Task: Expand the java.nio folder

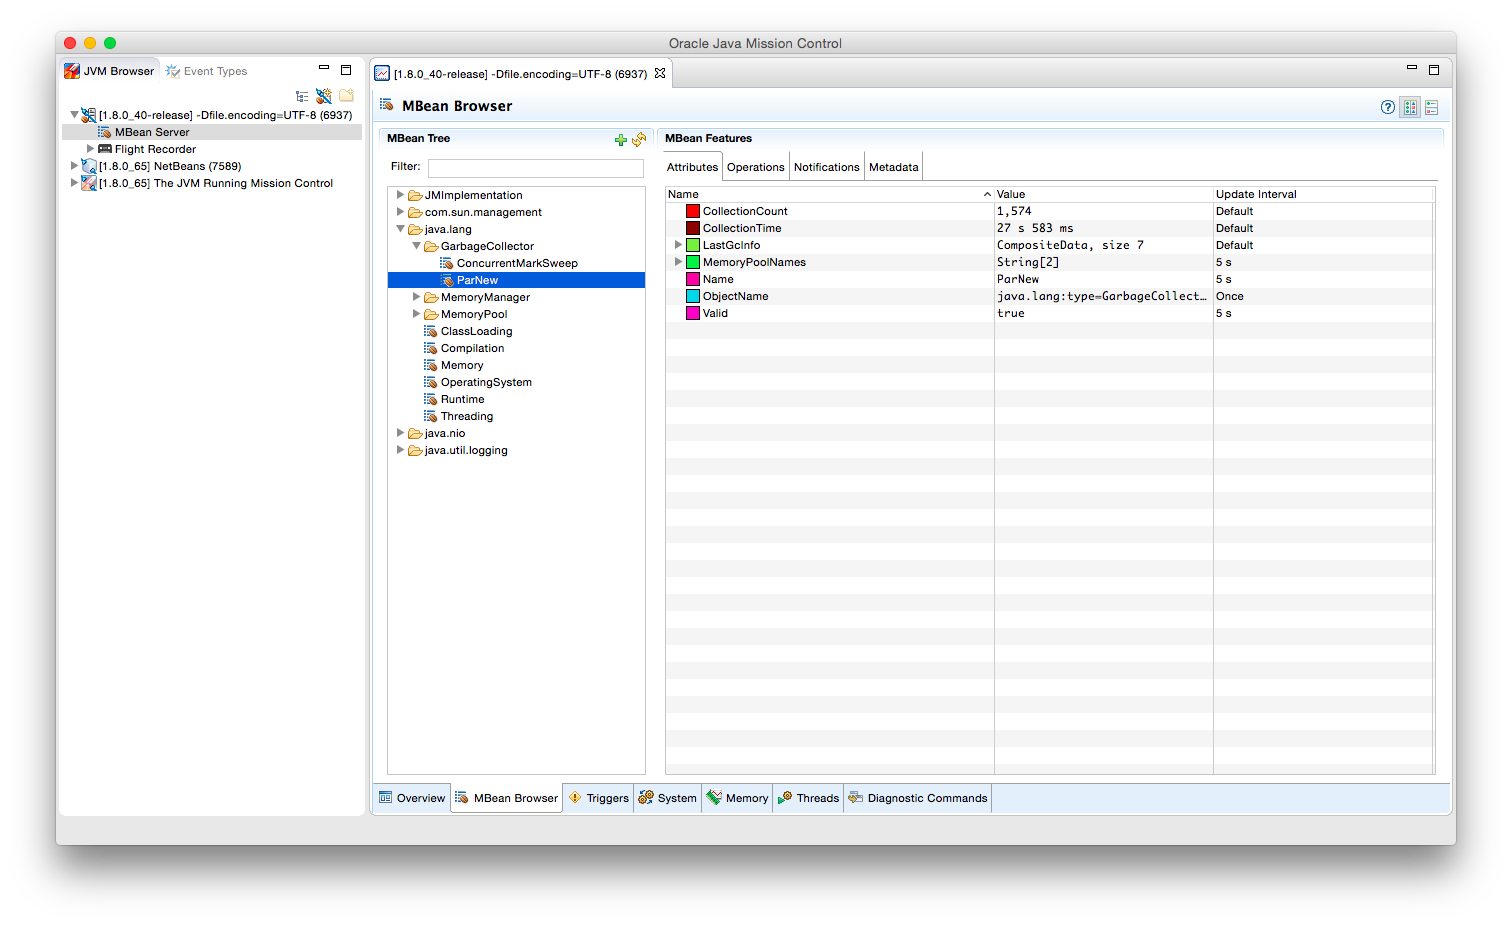Action: coord(400,433)
